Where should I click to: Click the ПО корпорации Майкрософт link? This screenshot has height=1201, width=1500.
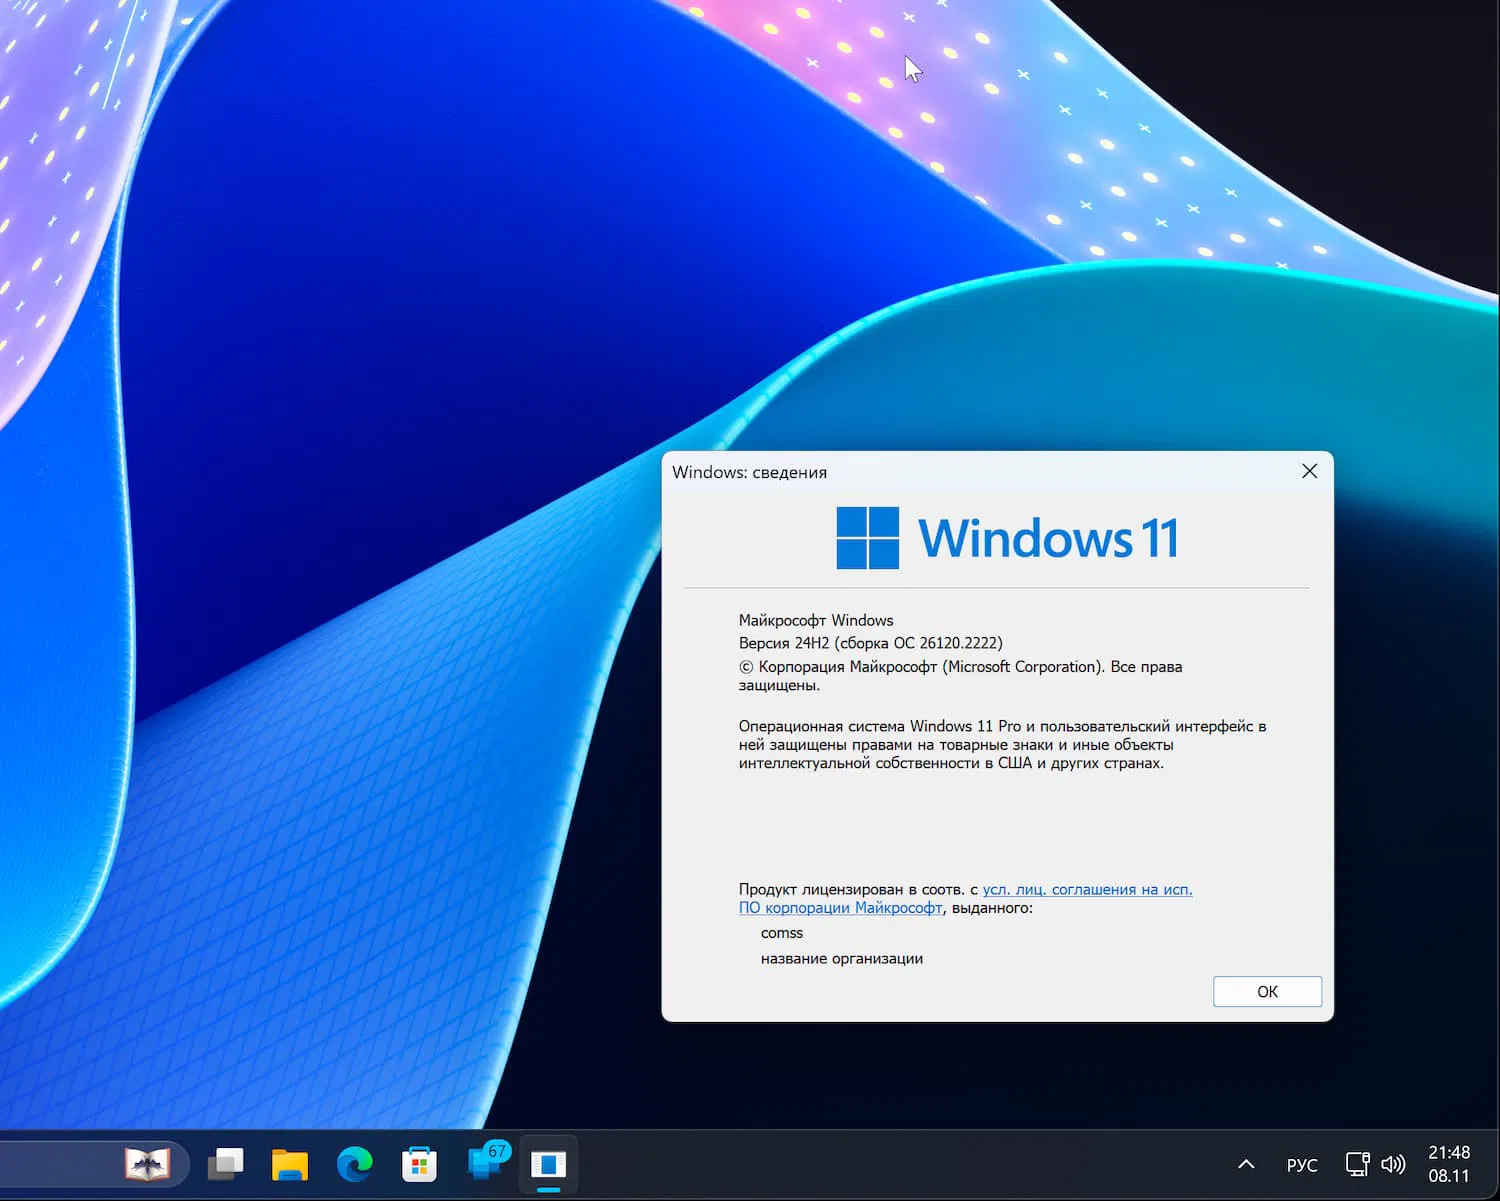pos(840,908)
